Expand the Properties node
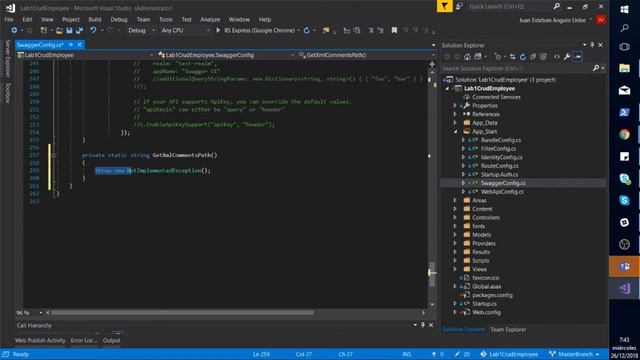This screenshot has height=360, width=640. (455, 105)
